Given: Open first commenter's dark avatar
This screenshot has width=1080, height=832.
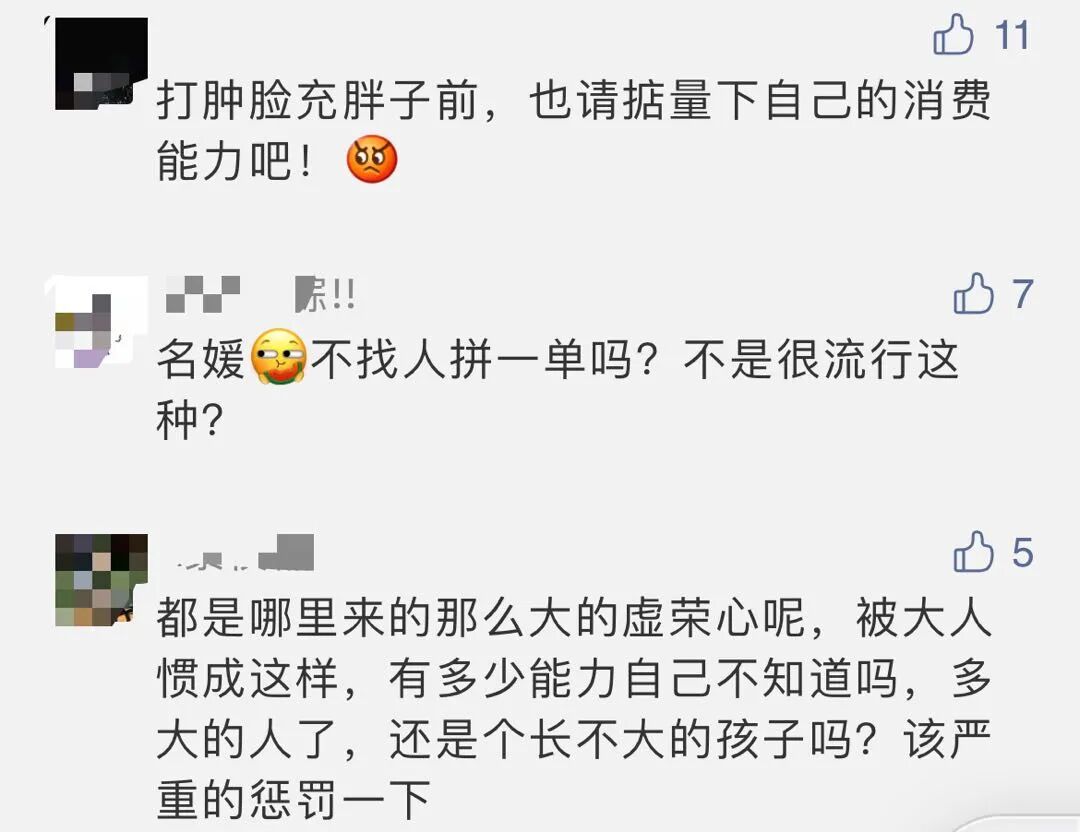Looking at the screenshot, I should click(101, 64).
